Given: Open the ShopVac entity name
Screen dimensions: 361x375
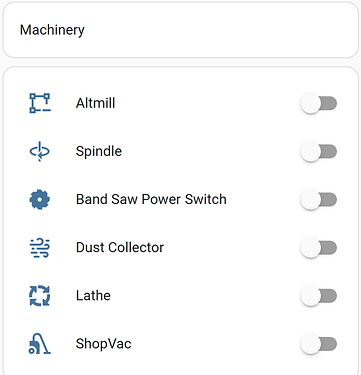Looking at the screenshot, I should pos(104,344).
